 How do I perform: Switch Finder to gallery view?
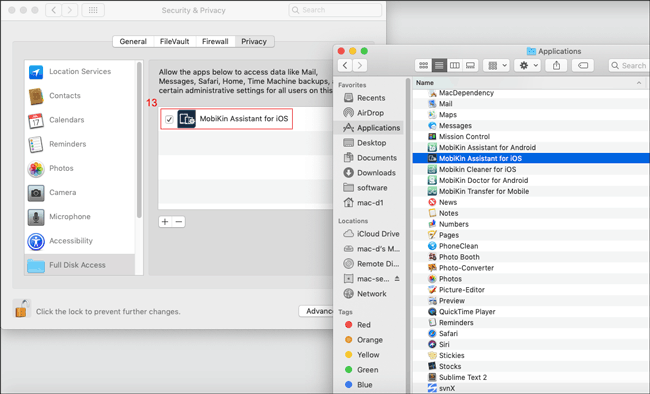[470, 65]
